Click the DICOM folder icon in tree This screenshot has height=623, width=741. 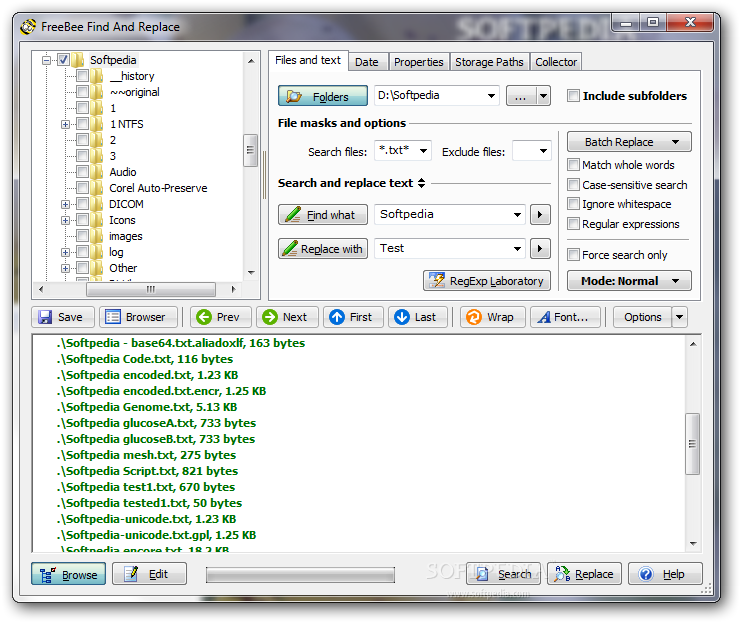(96, 204)
